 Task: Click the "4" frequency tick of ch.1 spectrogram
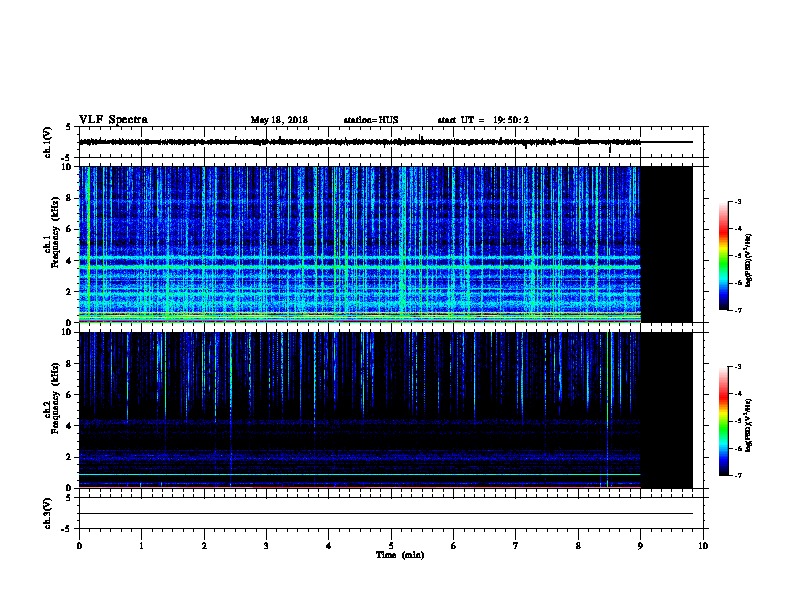click(71, 261)
